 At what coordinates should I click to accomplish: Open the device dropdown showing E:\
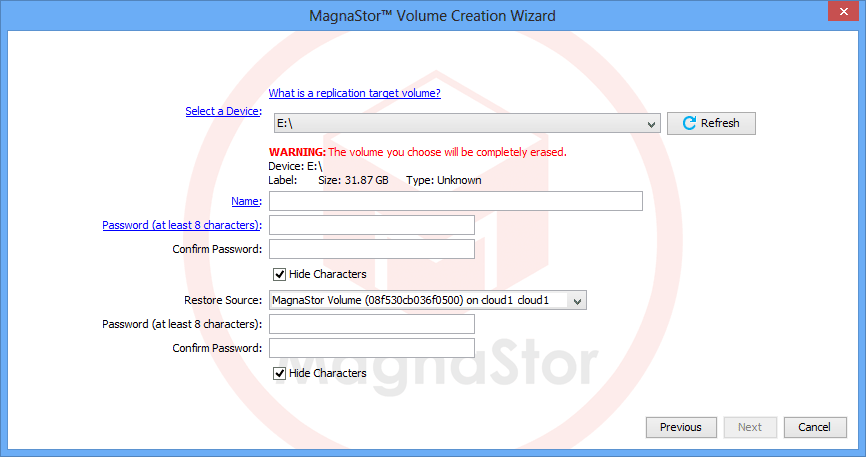[467, 123]
